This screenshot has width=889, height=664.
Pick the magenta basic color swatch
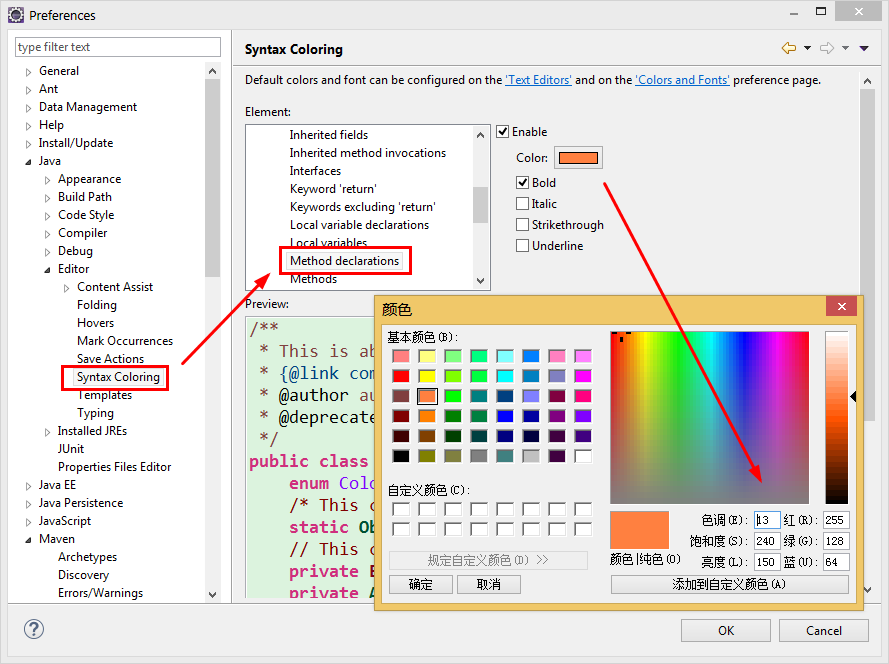coord(583,376)
